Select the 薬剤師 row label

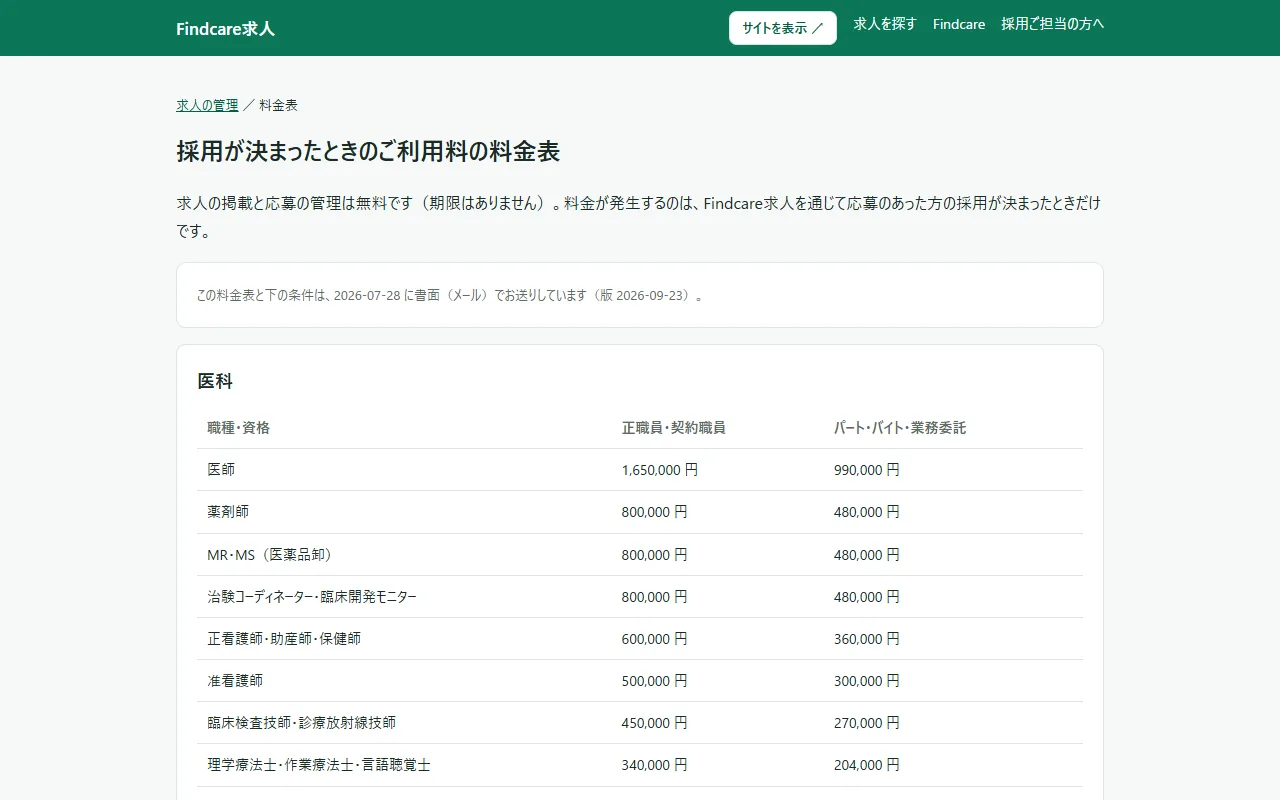pyautogui.click(x=228, y=512)
